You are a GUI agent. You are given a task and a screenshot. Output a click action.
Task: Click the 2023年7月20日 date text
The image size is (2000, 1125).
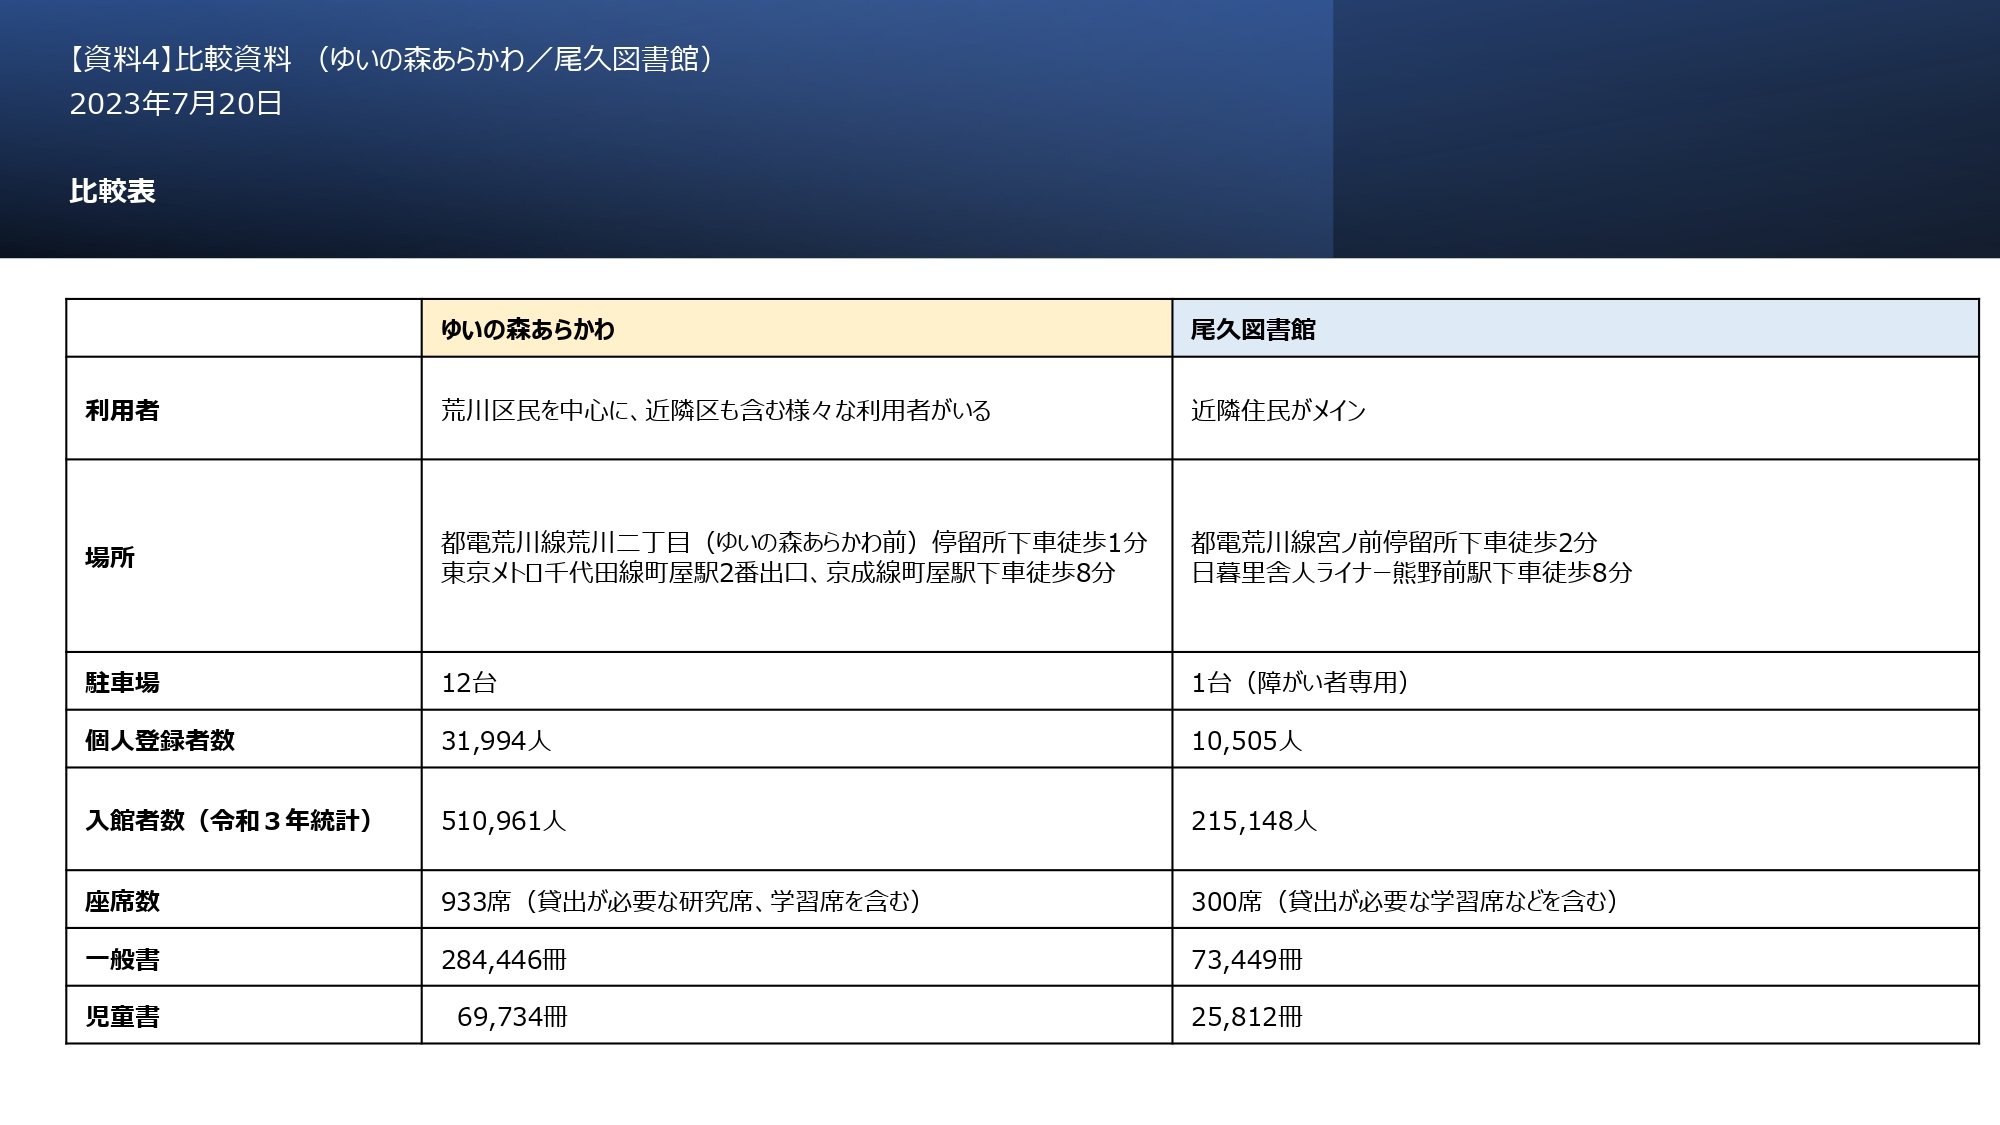point(175,103)
